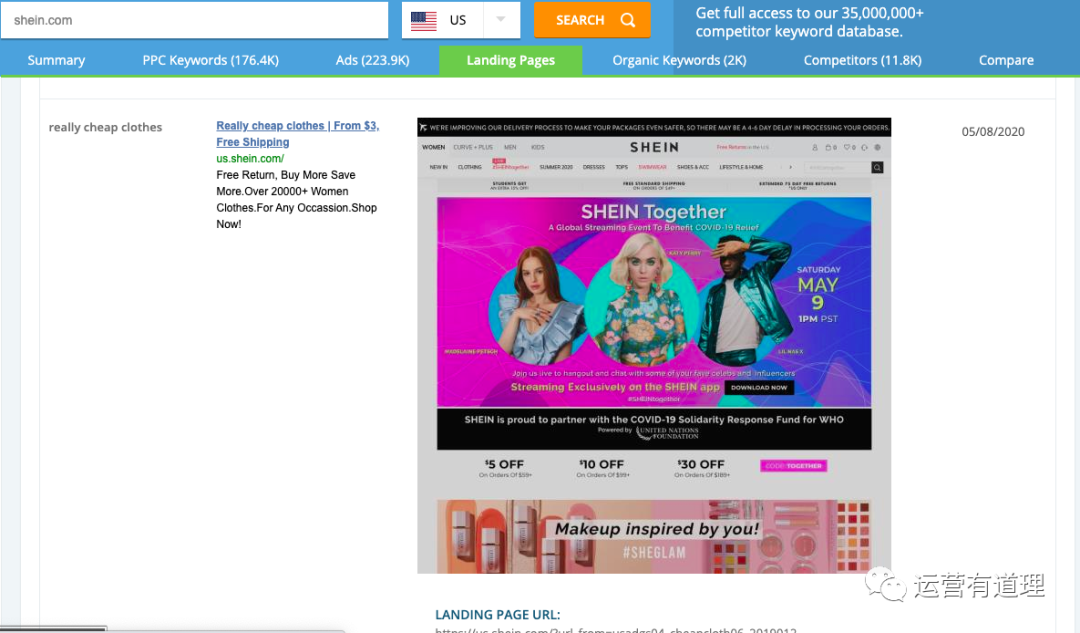Click the us.shein.com/ green display URL

(250, 158)
